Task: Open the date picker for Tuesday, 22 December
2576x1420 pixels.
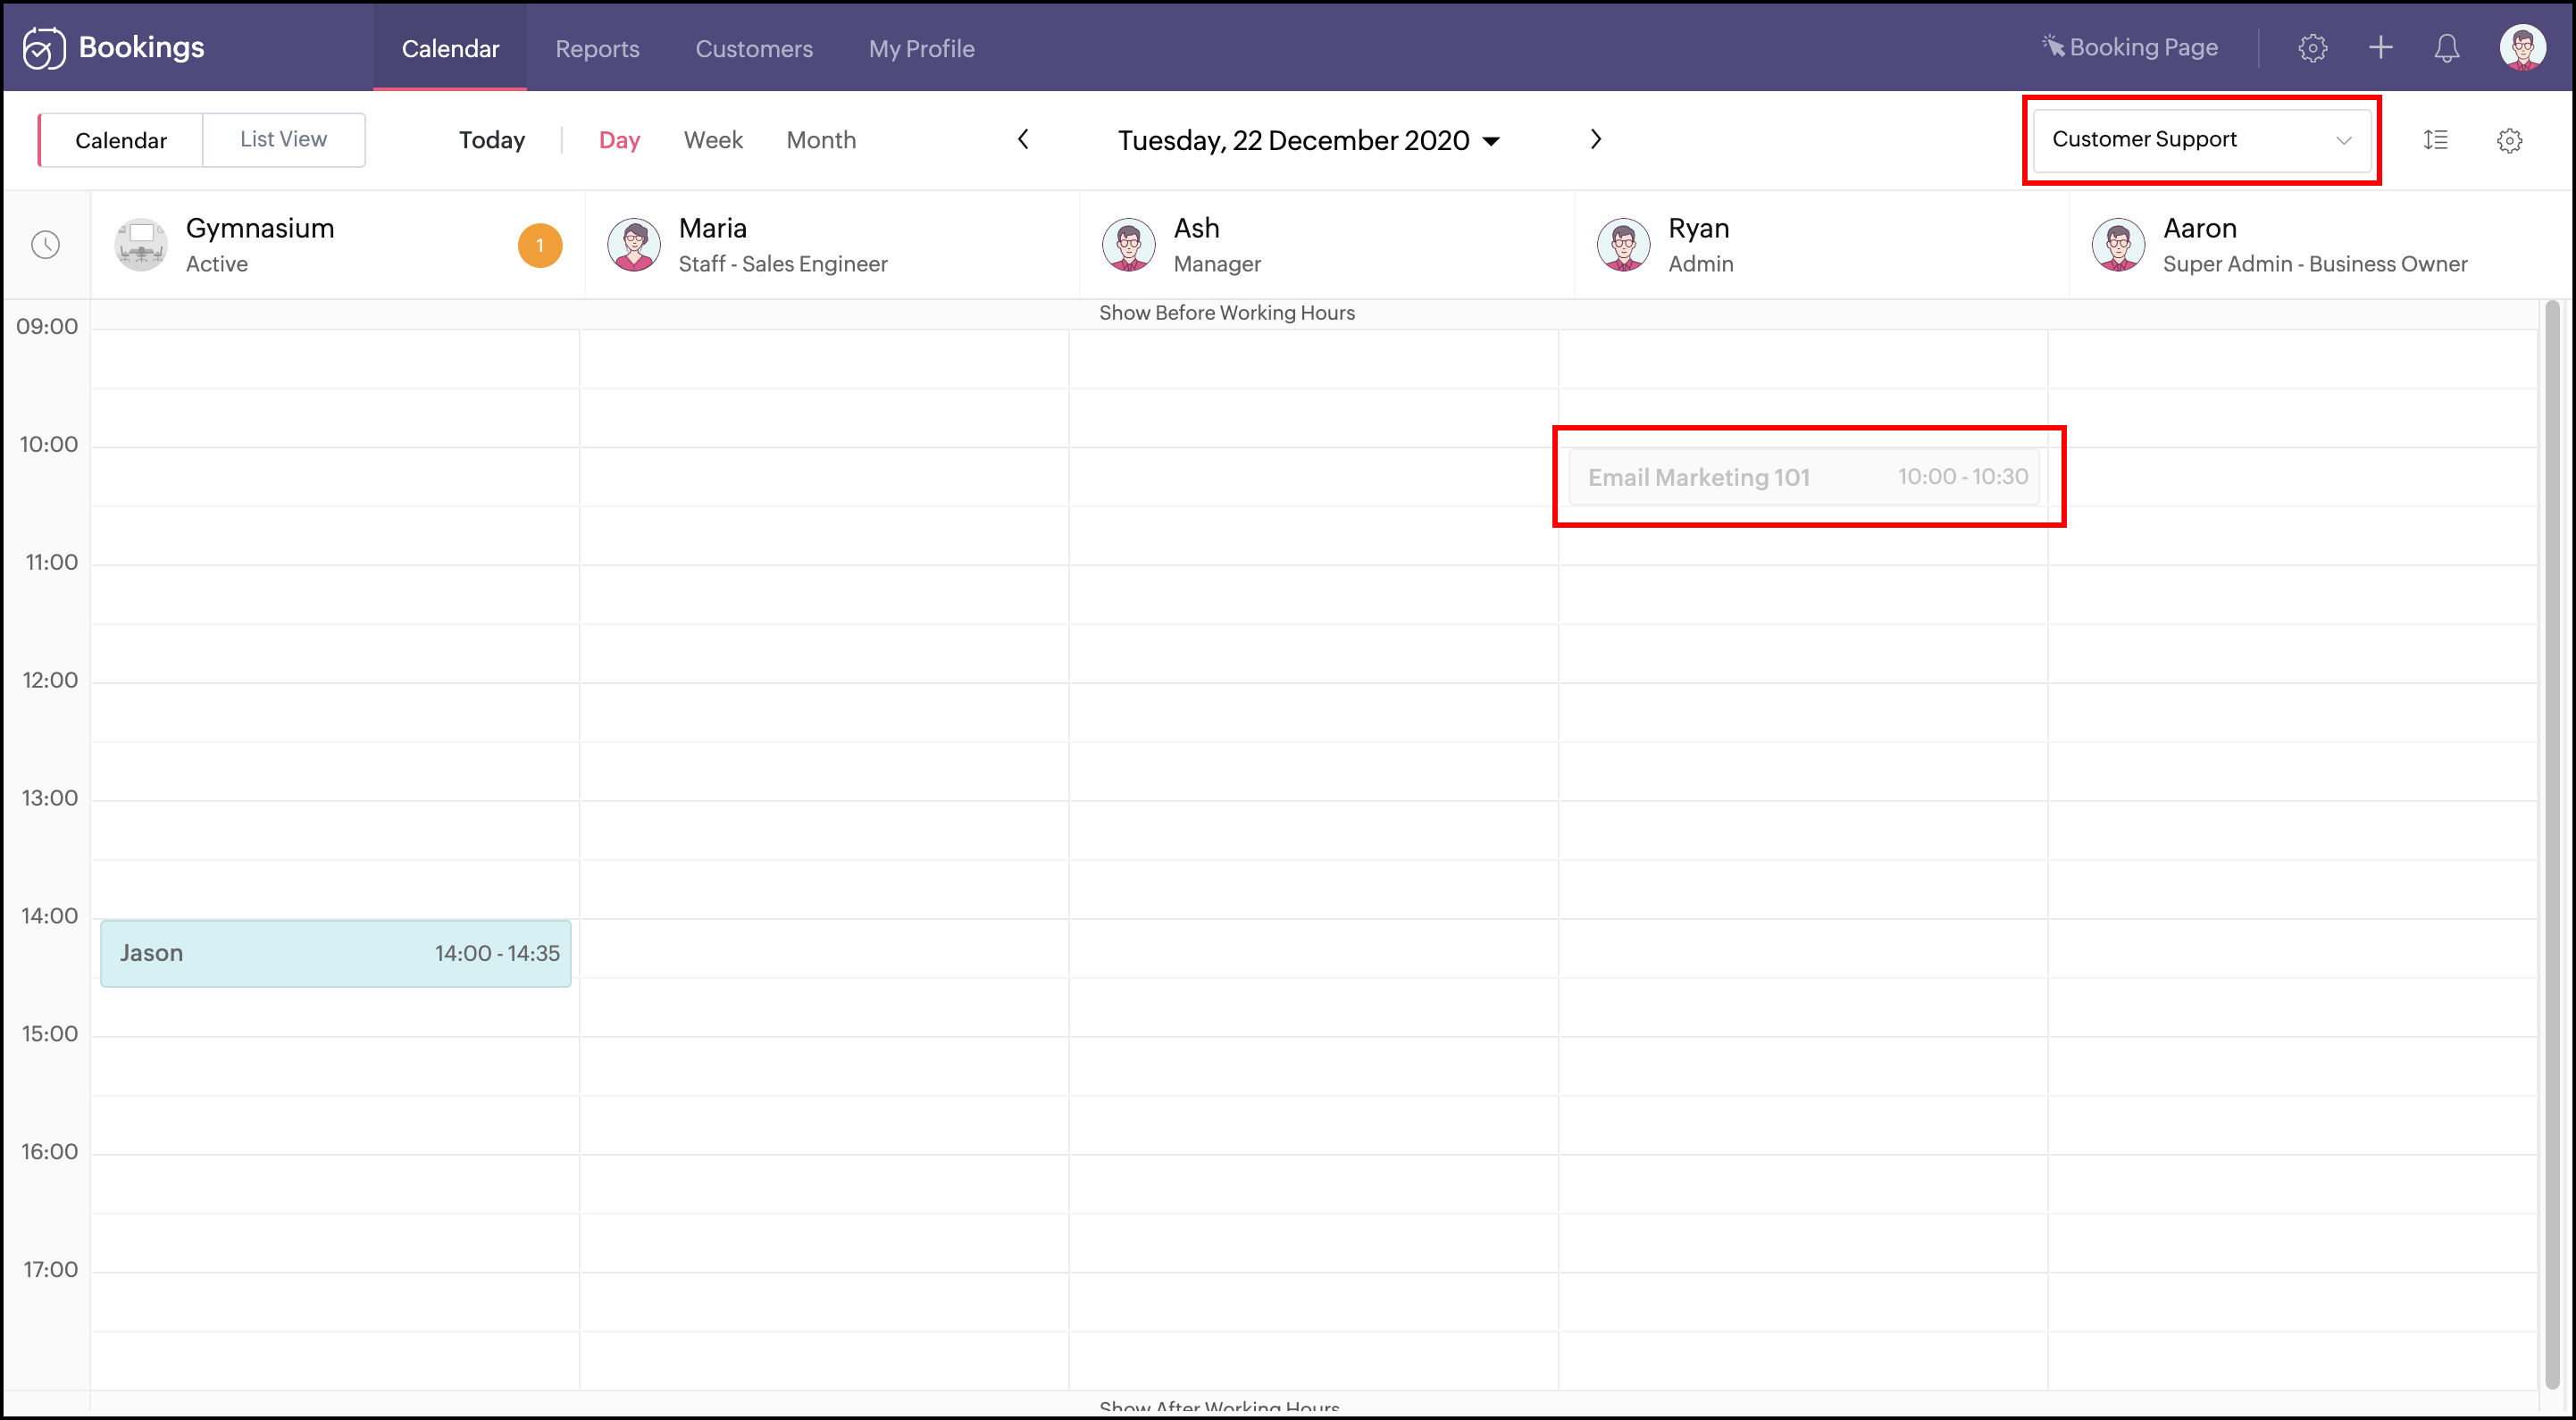Action: [1308, 141]
